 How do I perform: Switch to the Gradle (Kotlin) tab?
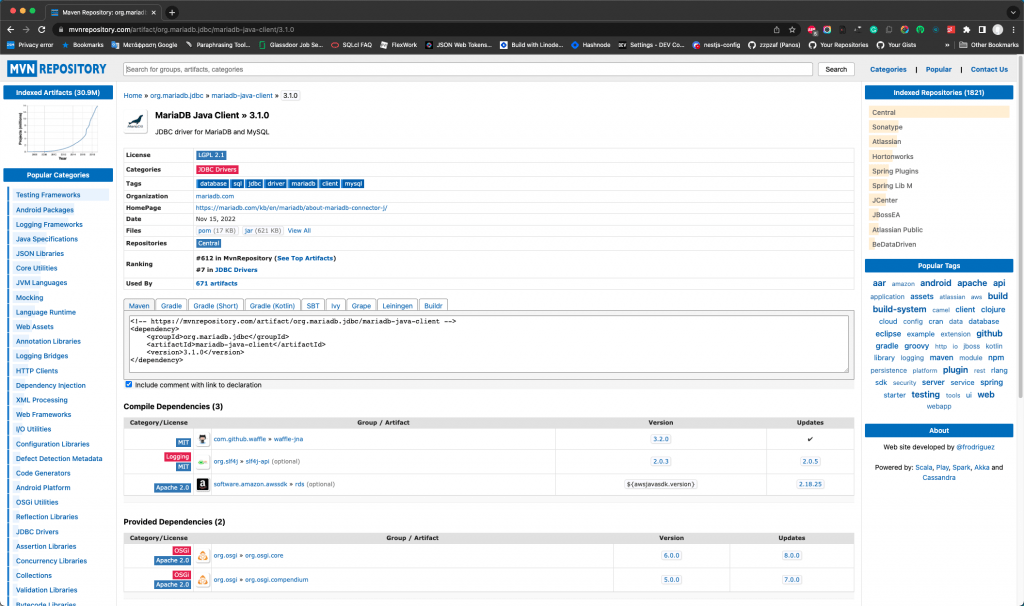[x=272, y=306]
